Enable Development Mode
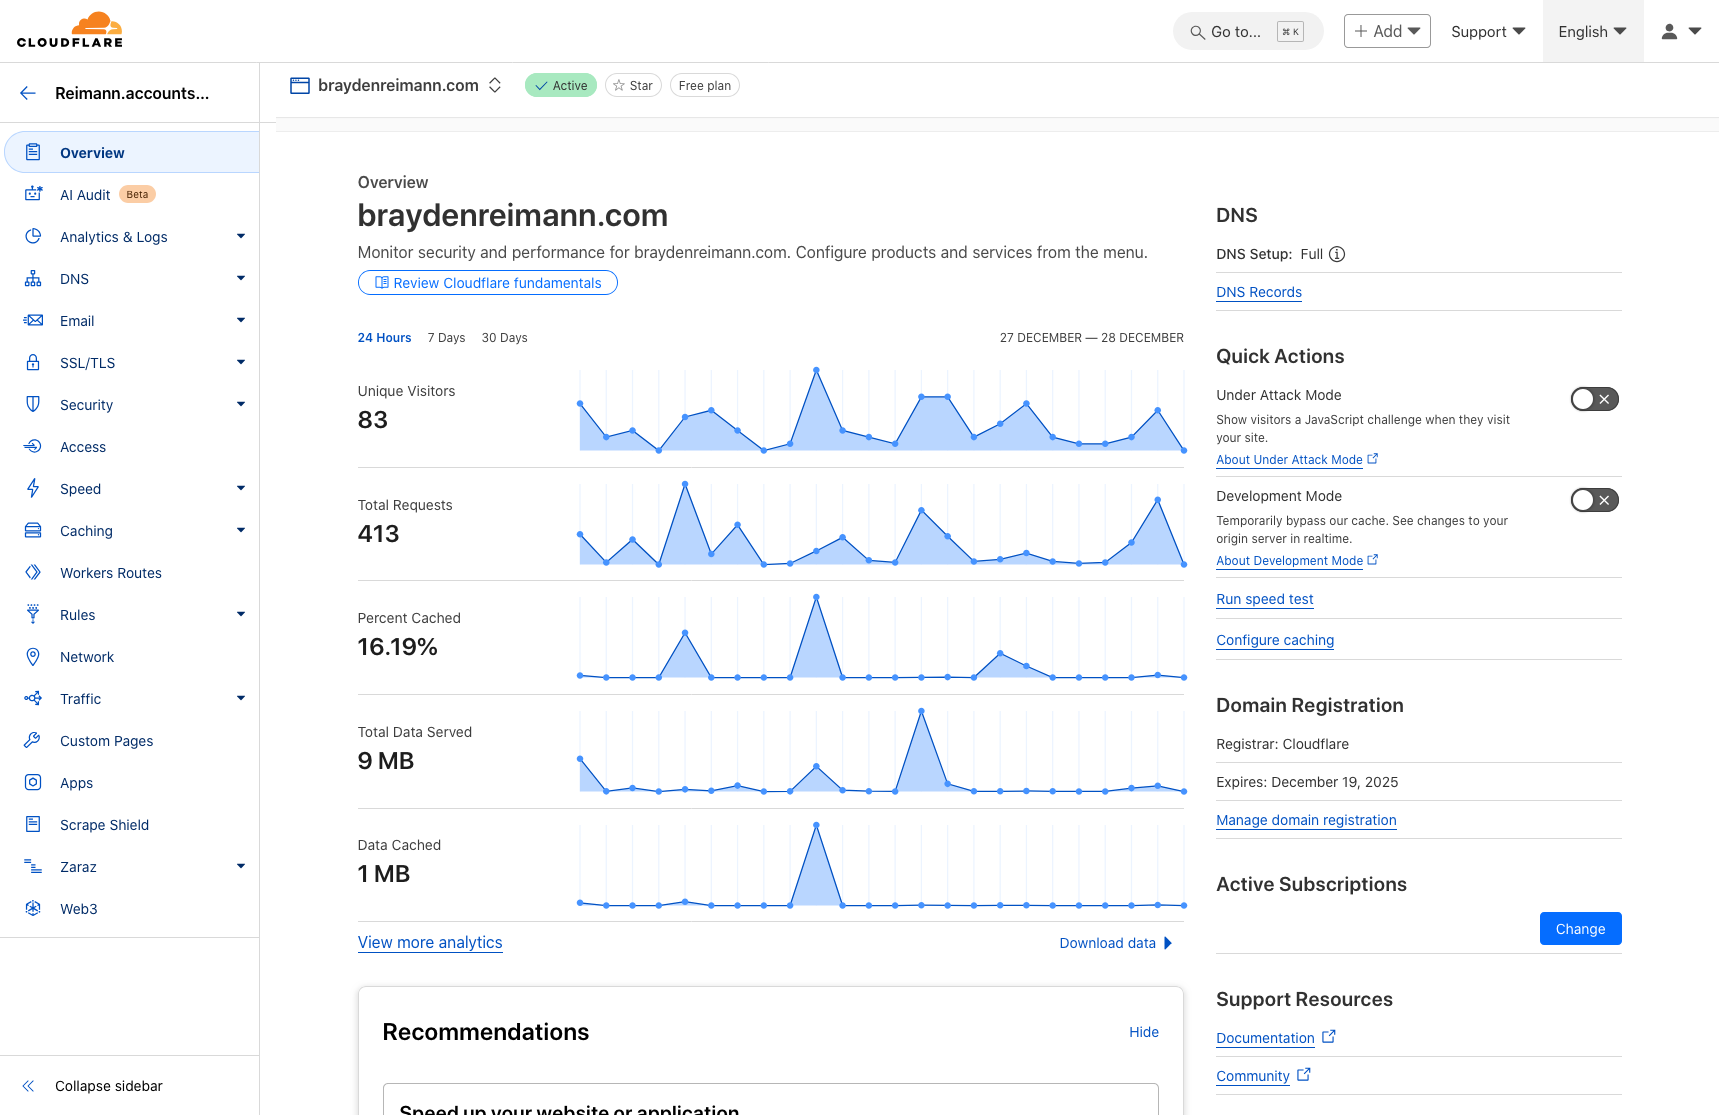 [x=1593, y=500]
